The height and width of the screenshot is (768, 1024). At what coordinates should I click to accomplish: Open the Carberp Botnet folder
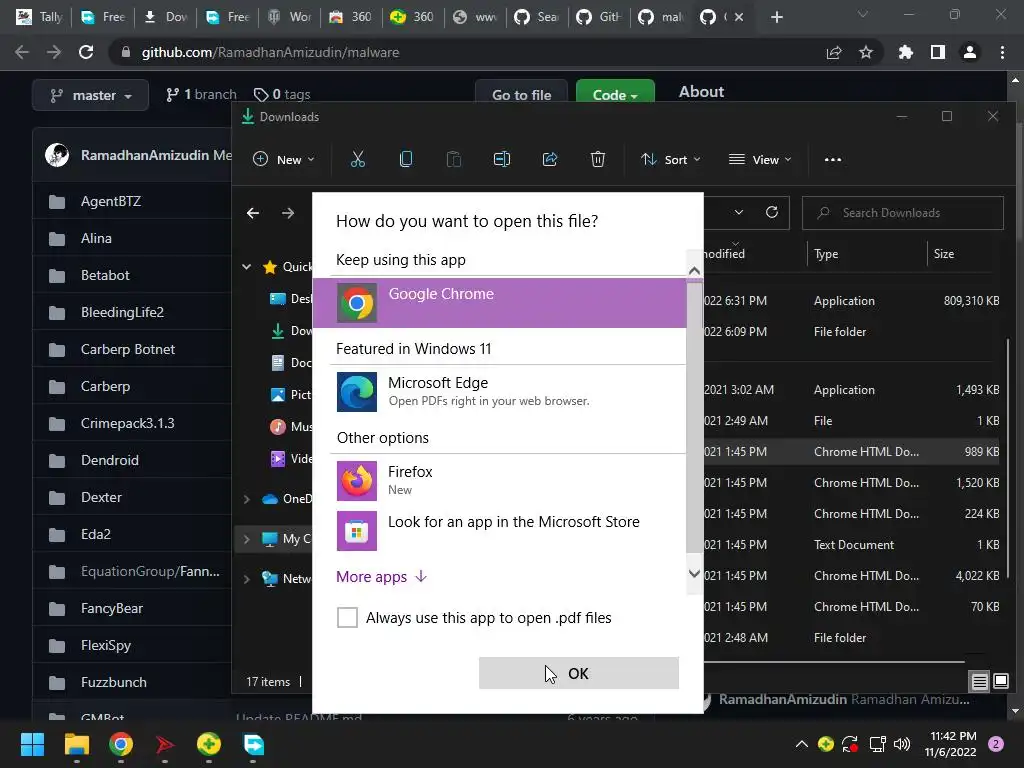pyautogui.click(x=127, y=349)
